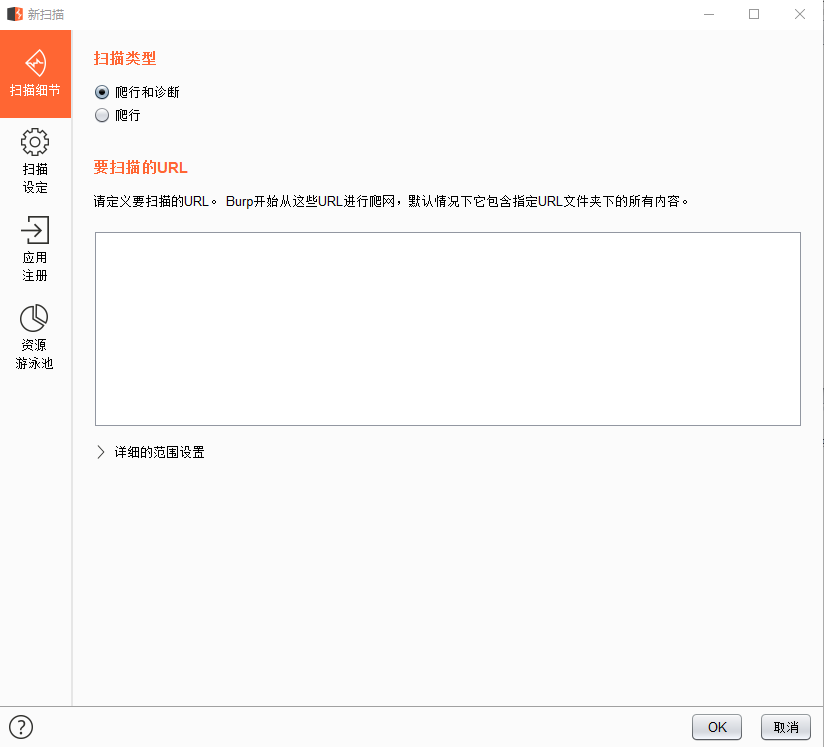Cancel the new scan with 取消

pos(786,727)
